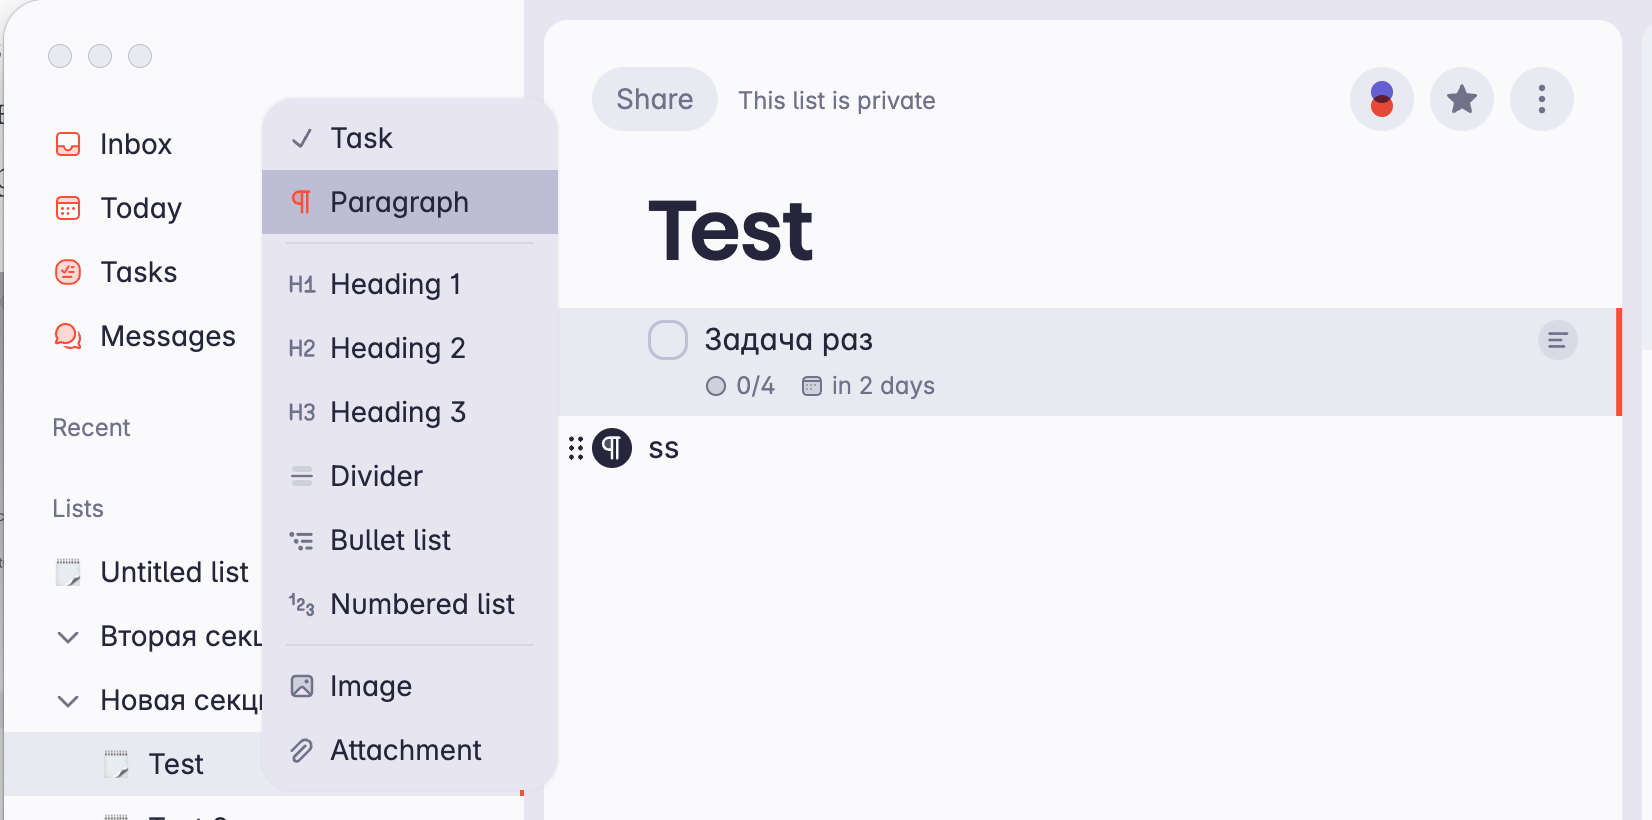Pick Attachment from the block menu
This screenshot has width=1652, height=820.
pos(405,750)
